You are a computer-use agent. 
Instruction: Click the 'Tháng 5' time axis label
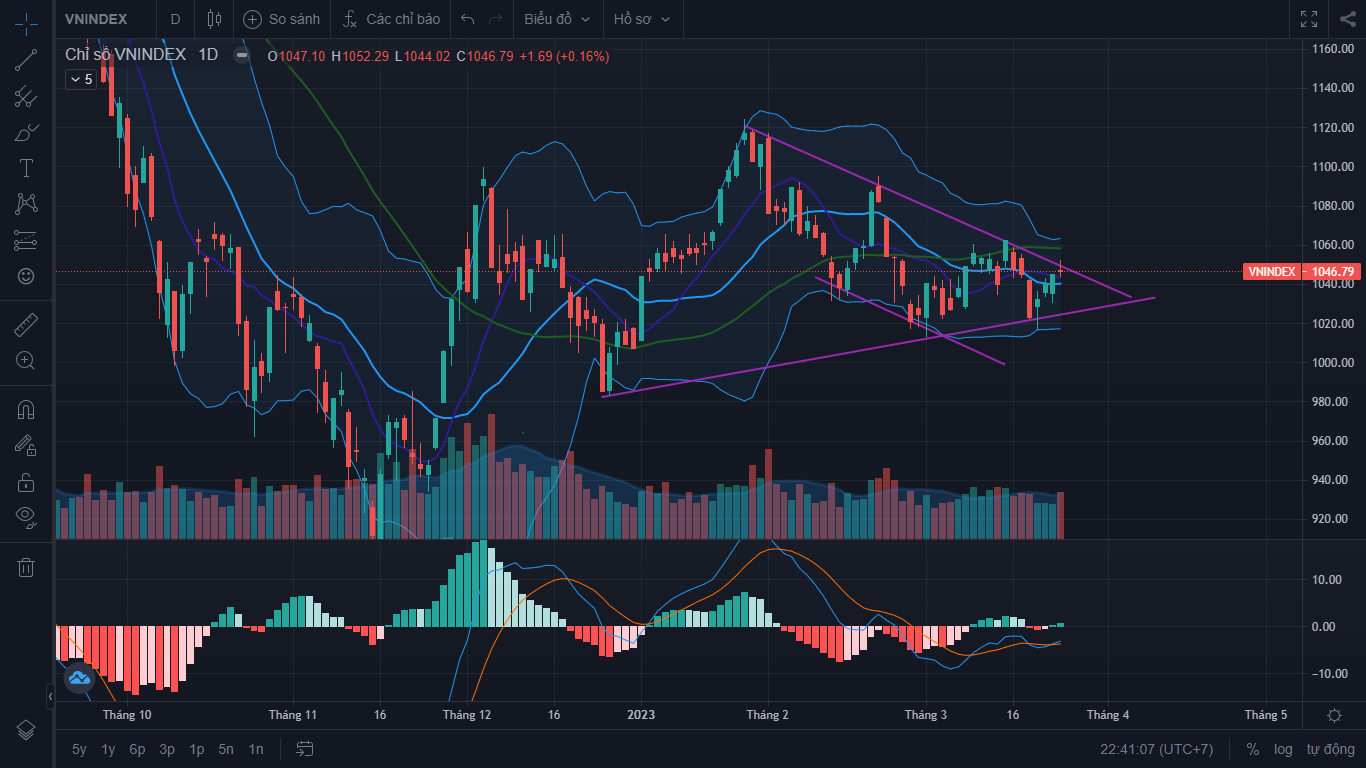(1266, 715)
